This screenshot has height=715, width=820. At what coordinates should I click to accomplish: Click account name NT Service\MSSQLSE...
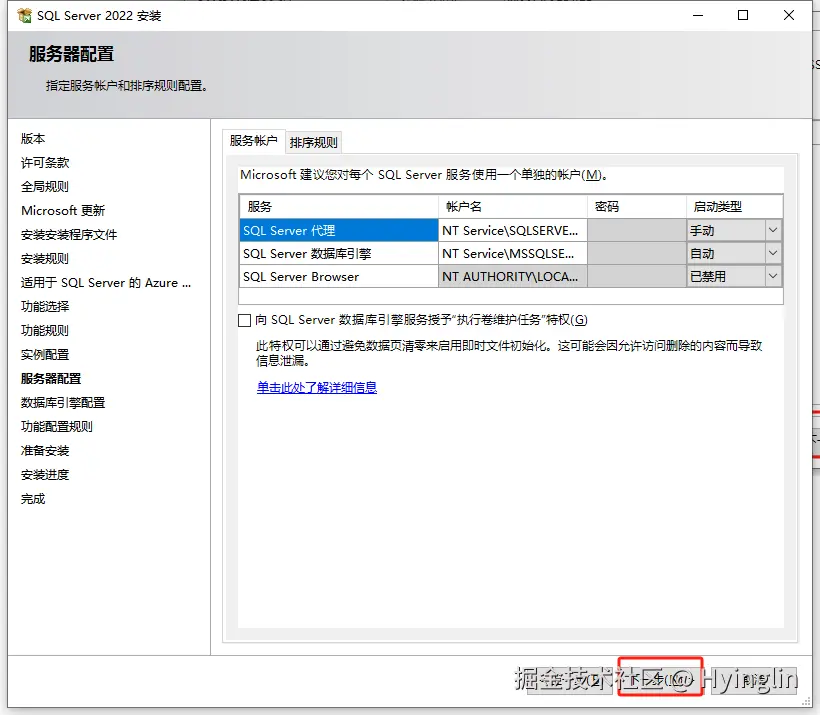(x=512, y=254)
